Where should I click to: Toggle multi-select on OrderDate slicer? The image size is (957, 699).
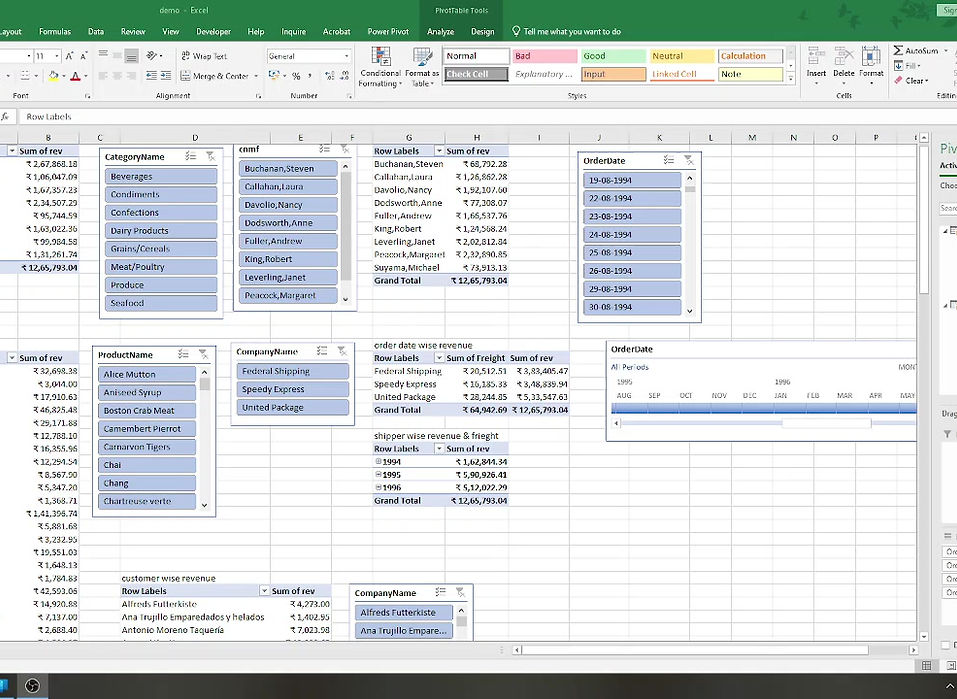[669, 160]
